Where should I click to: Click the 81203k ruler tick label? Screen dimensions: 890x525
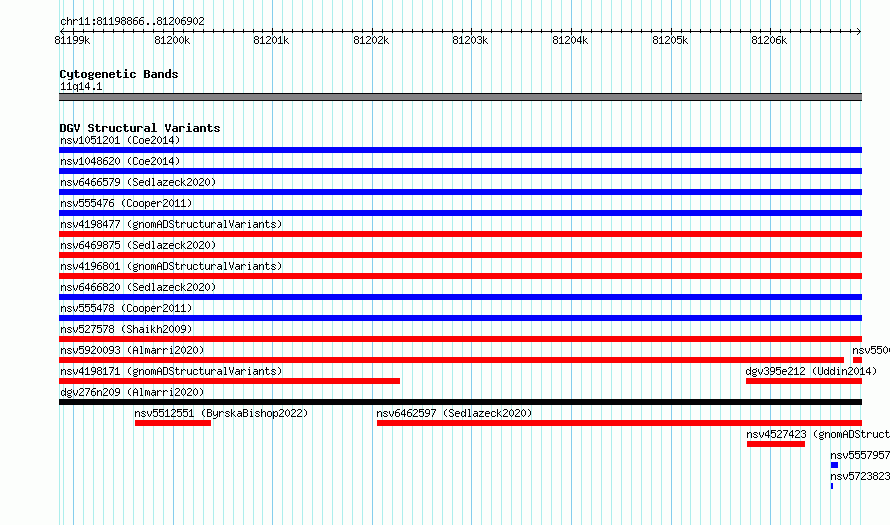point(470,40)
